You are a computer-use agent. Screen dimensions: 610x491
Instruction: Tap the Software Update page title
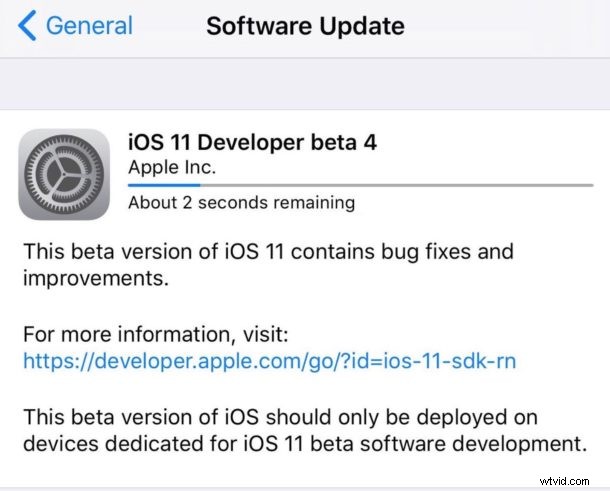pos(305,26)
